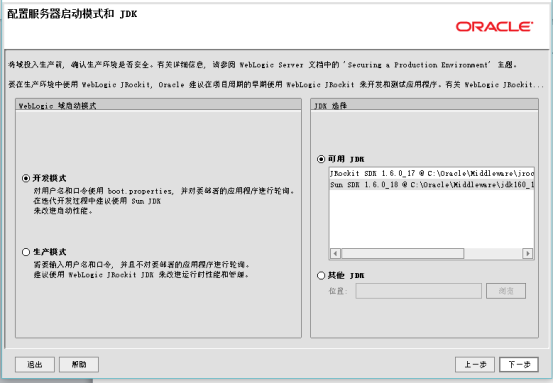The height and width of the screenshot is (383, 553).
Task: Proceed with the 下一步 button
Action: 519,364
